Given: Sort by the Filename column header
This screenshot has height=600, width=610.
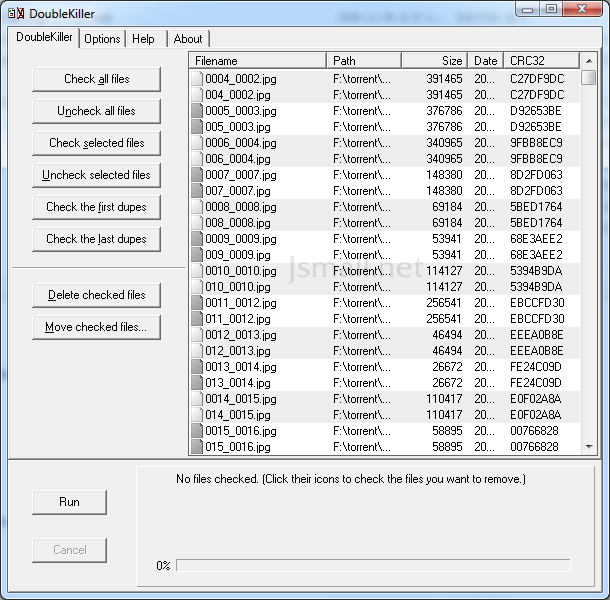Looking at the screenshot, I should click(258, 61).
